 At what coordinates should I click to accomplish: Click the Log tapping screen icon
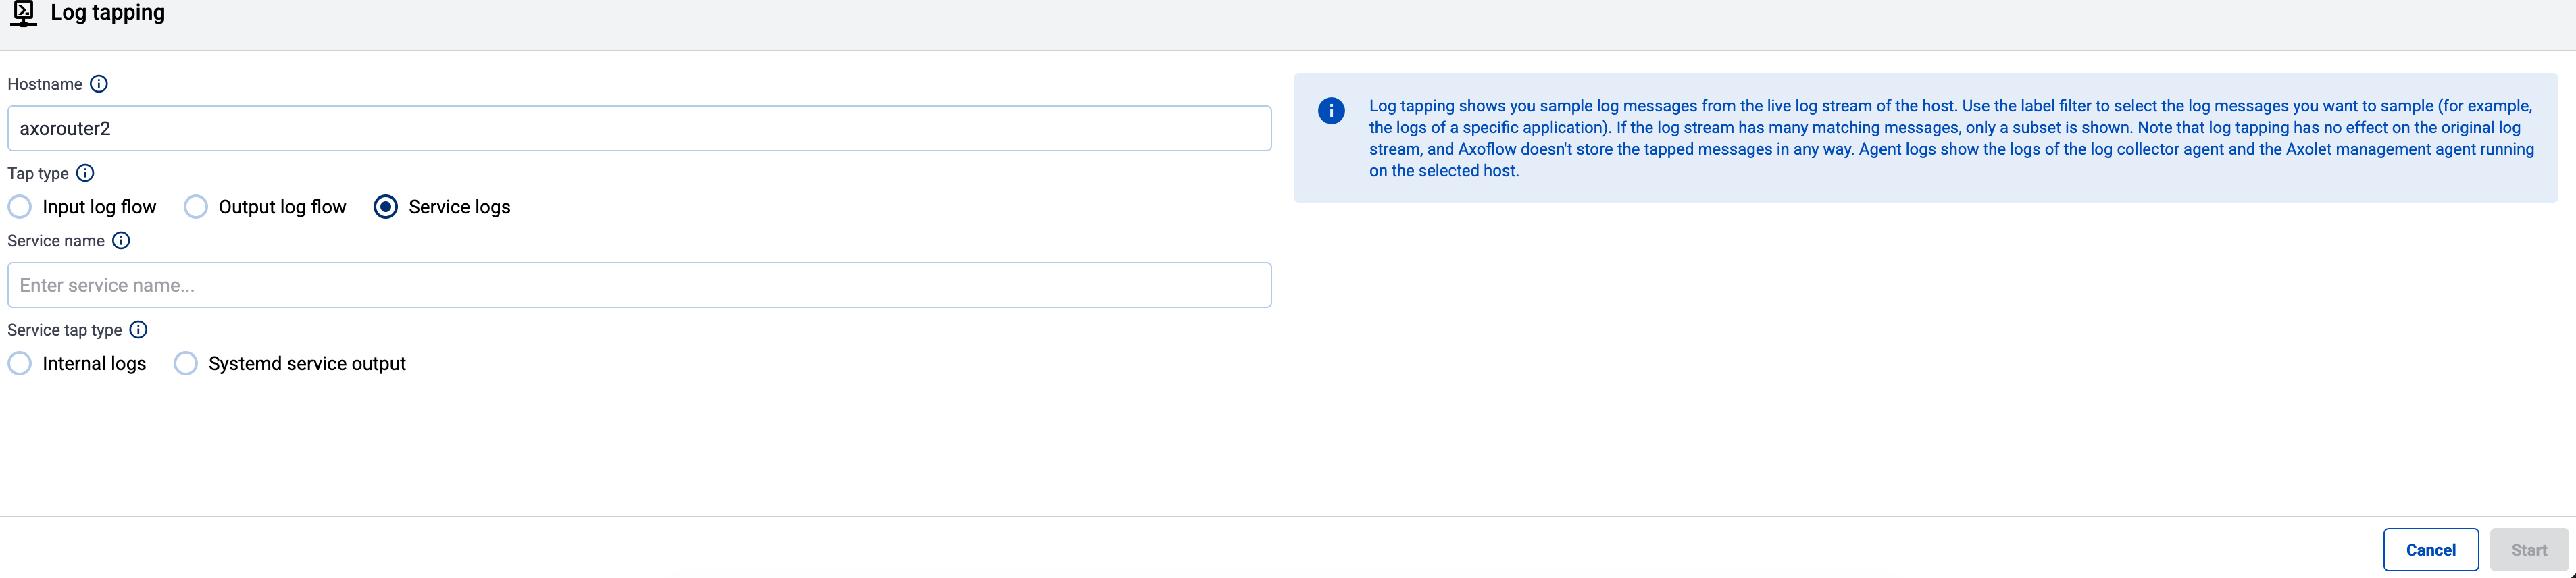[24, 14]
